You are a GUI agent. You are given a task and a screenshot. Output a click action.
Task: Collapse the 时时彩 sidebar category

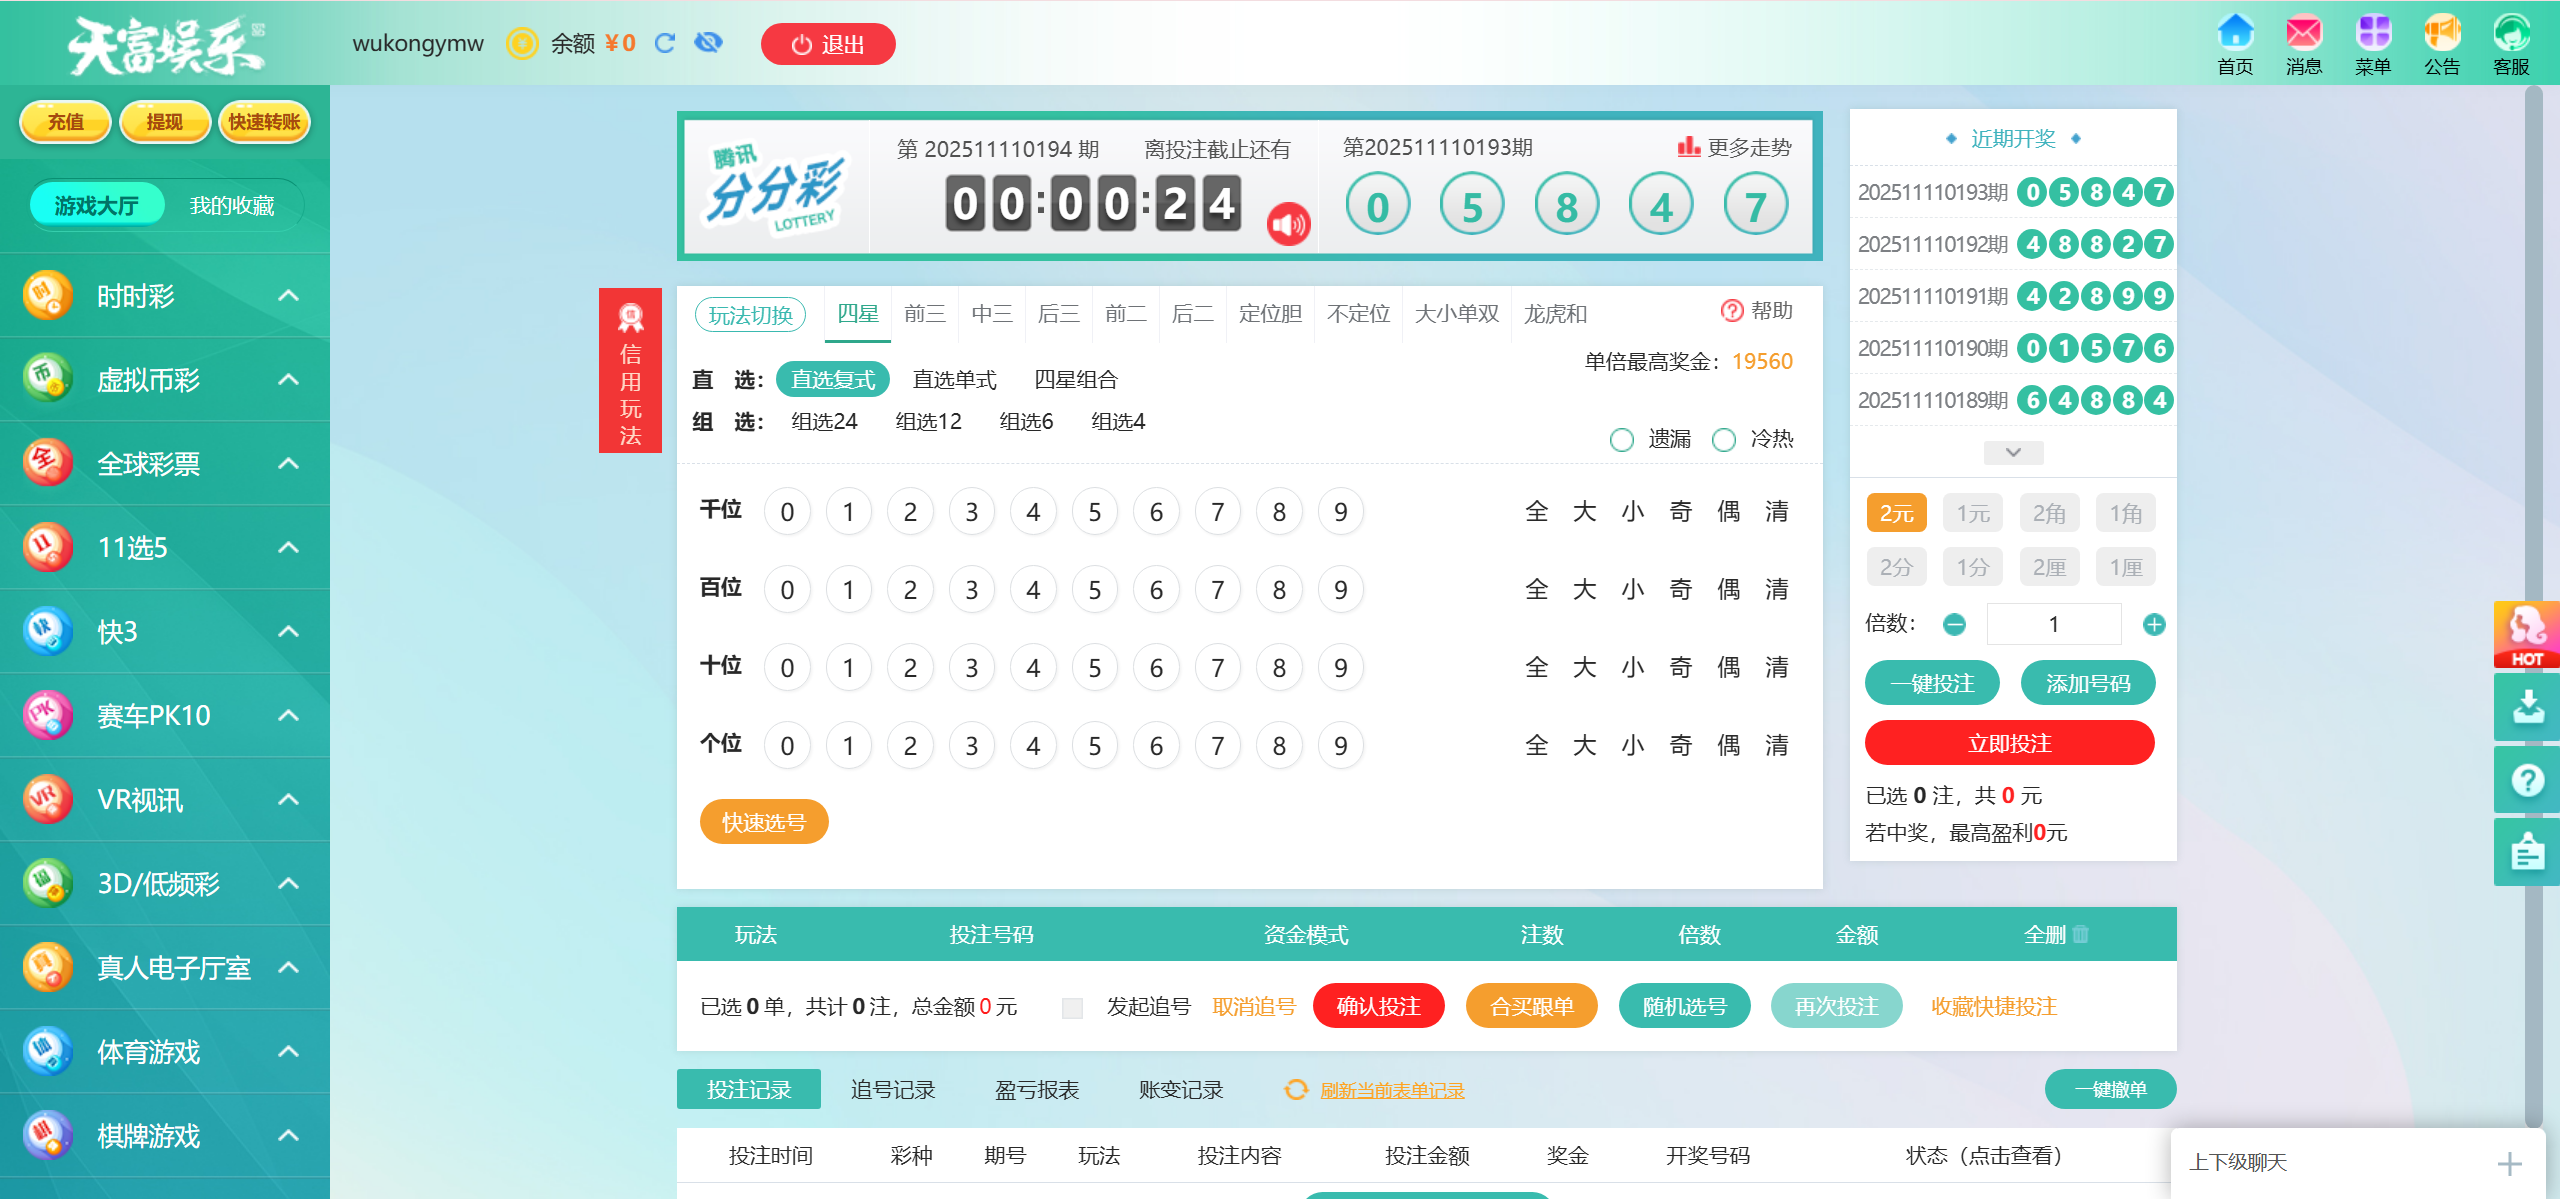tap(288, 296)
